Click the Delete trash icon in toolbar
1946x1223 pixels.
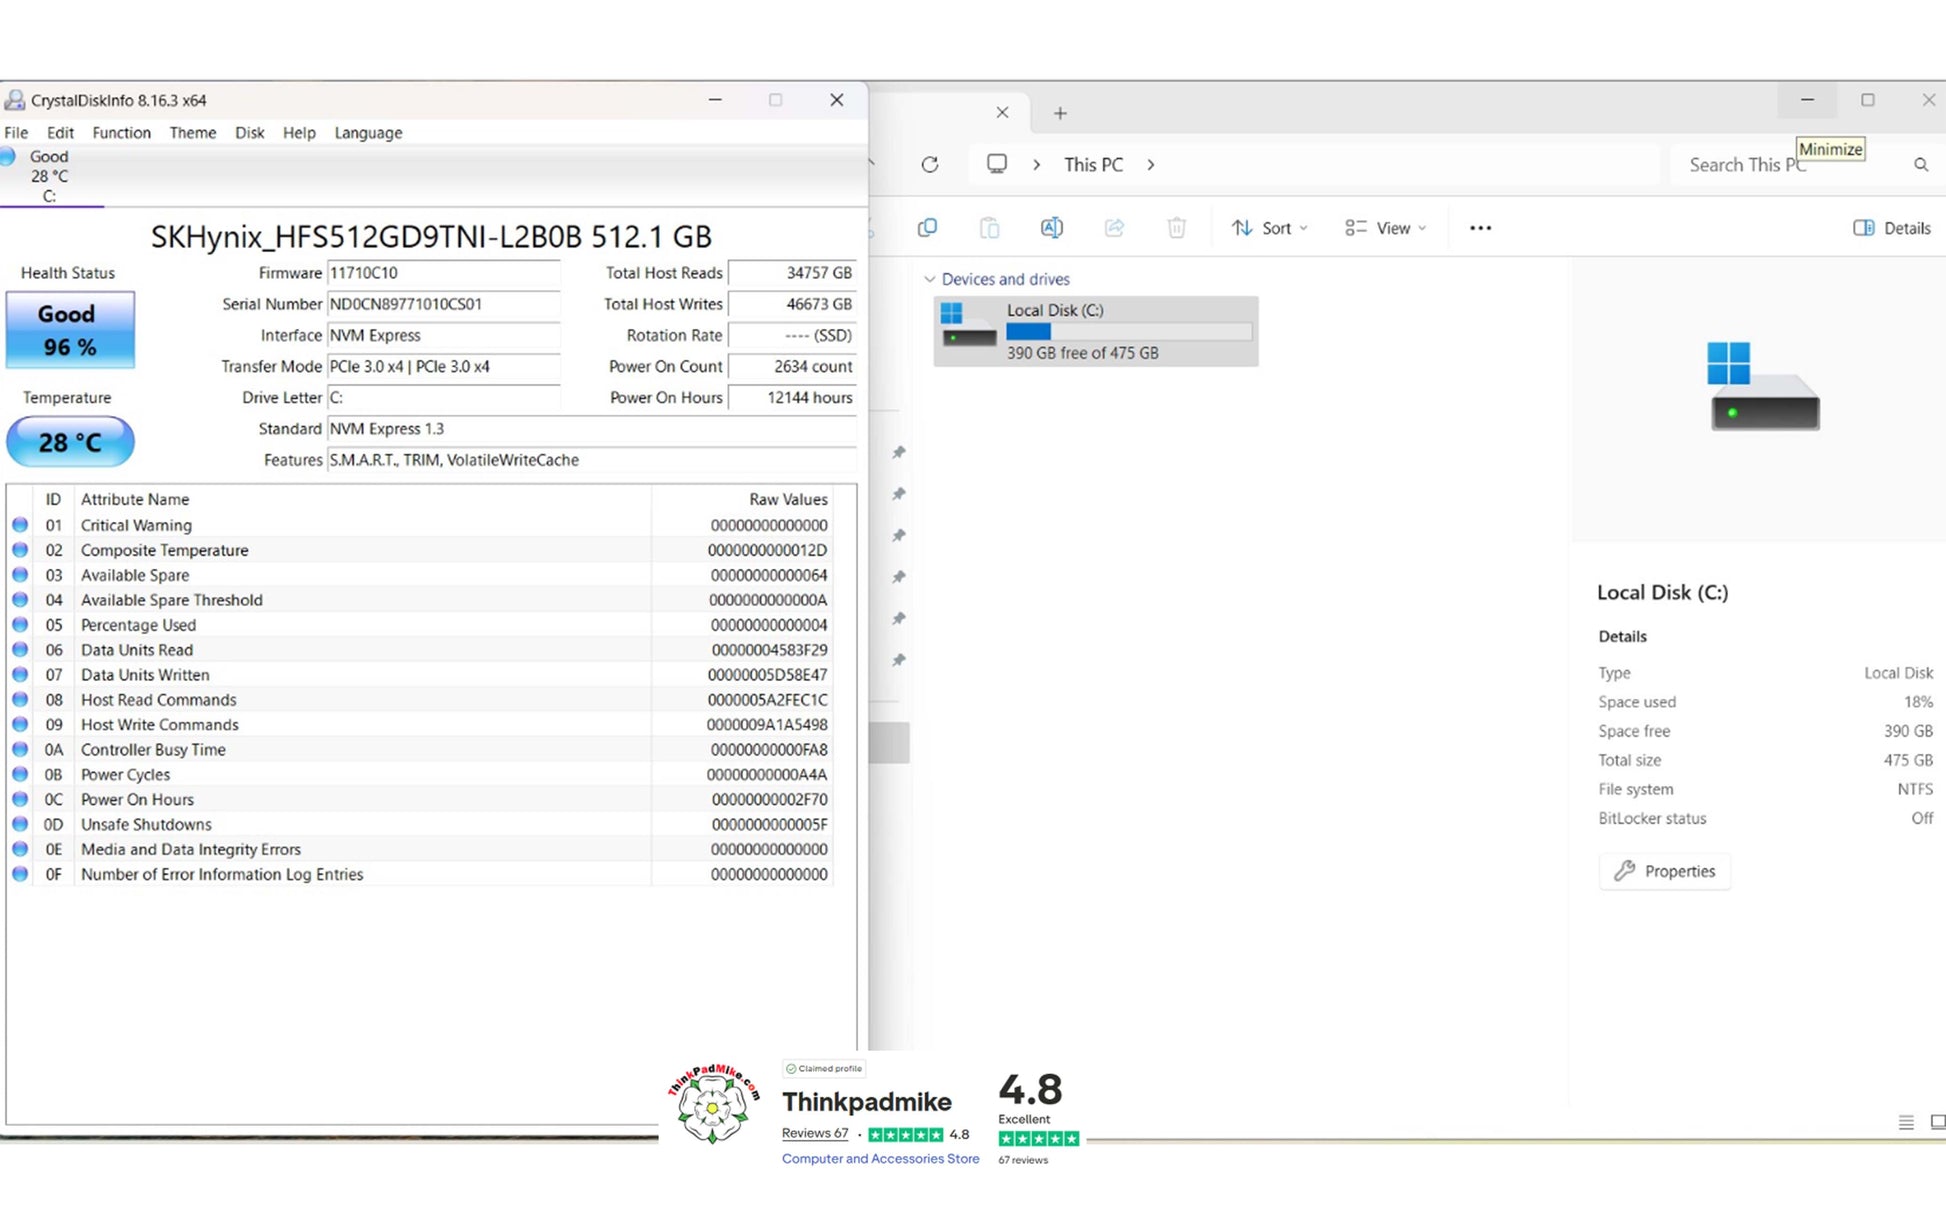[1176, 228]
